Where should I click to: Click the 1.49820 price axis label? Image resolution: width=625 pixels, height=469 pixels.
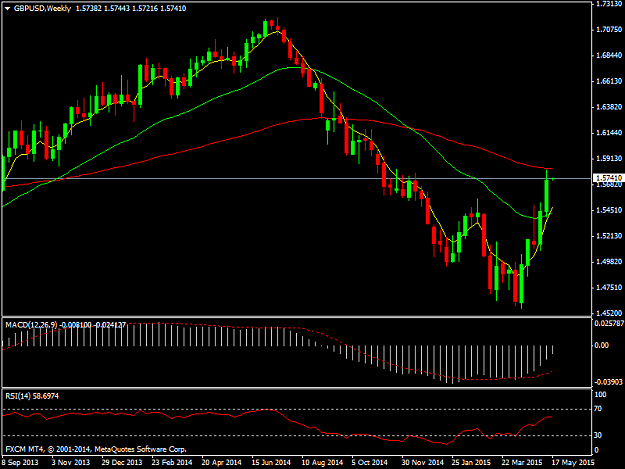click(609, 261)
